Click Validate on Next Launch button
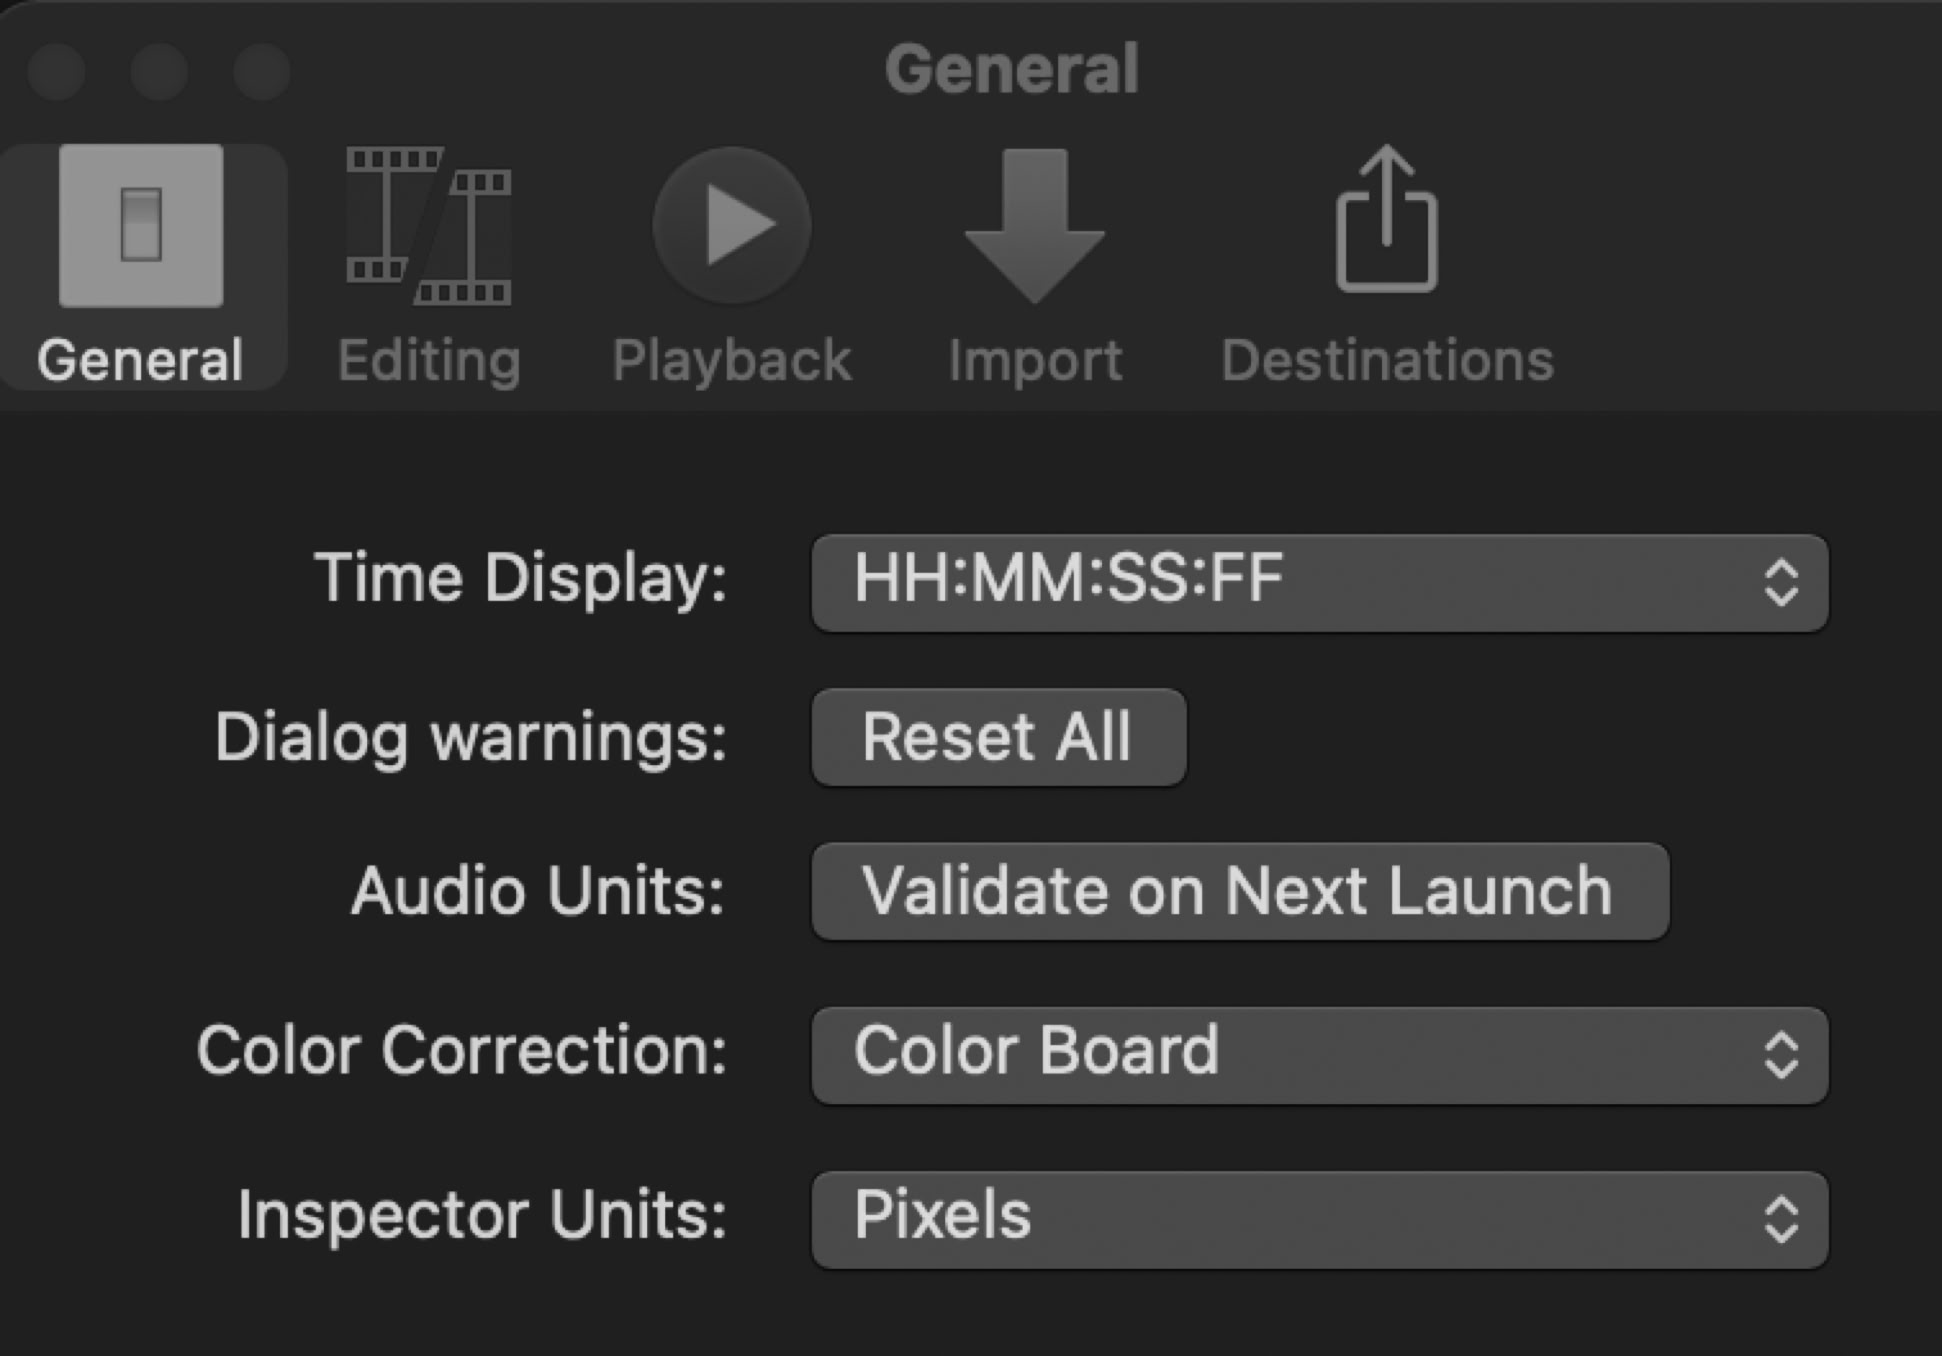1942x1356 pixels. (x=1239, y=891)
